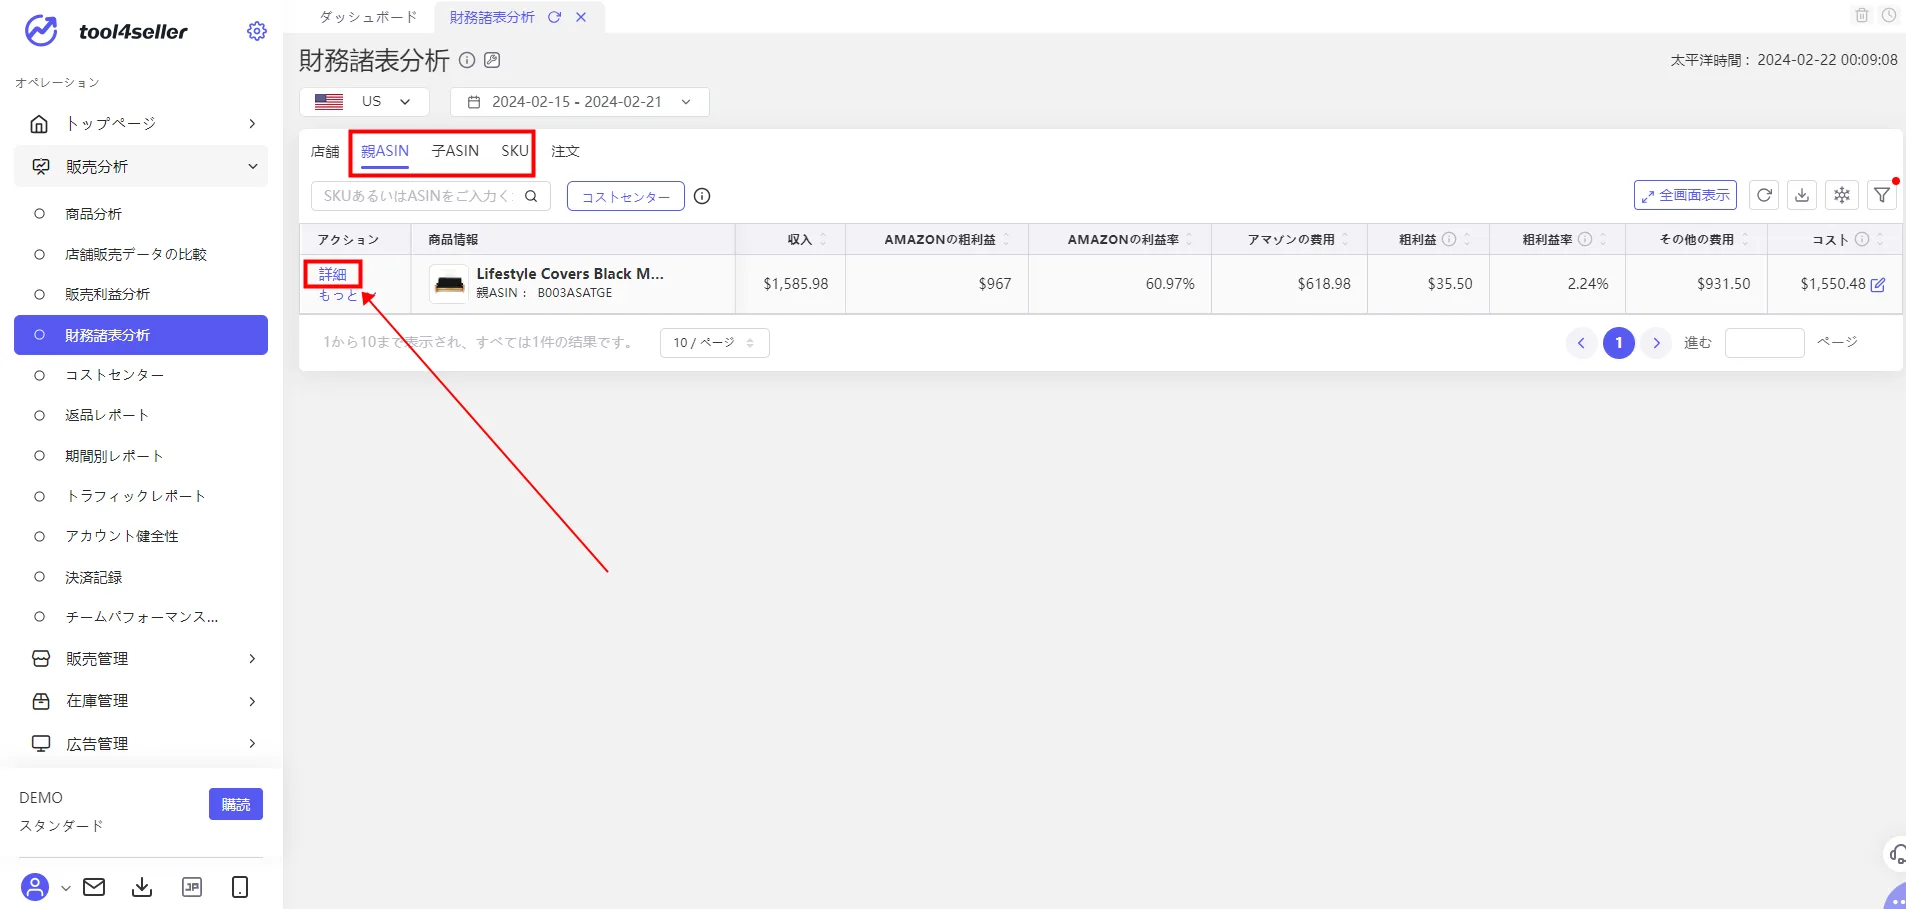Open the mobile app icon
The image size is (1906, 909).
click(240, 887)
